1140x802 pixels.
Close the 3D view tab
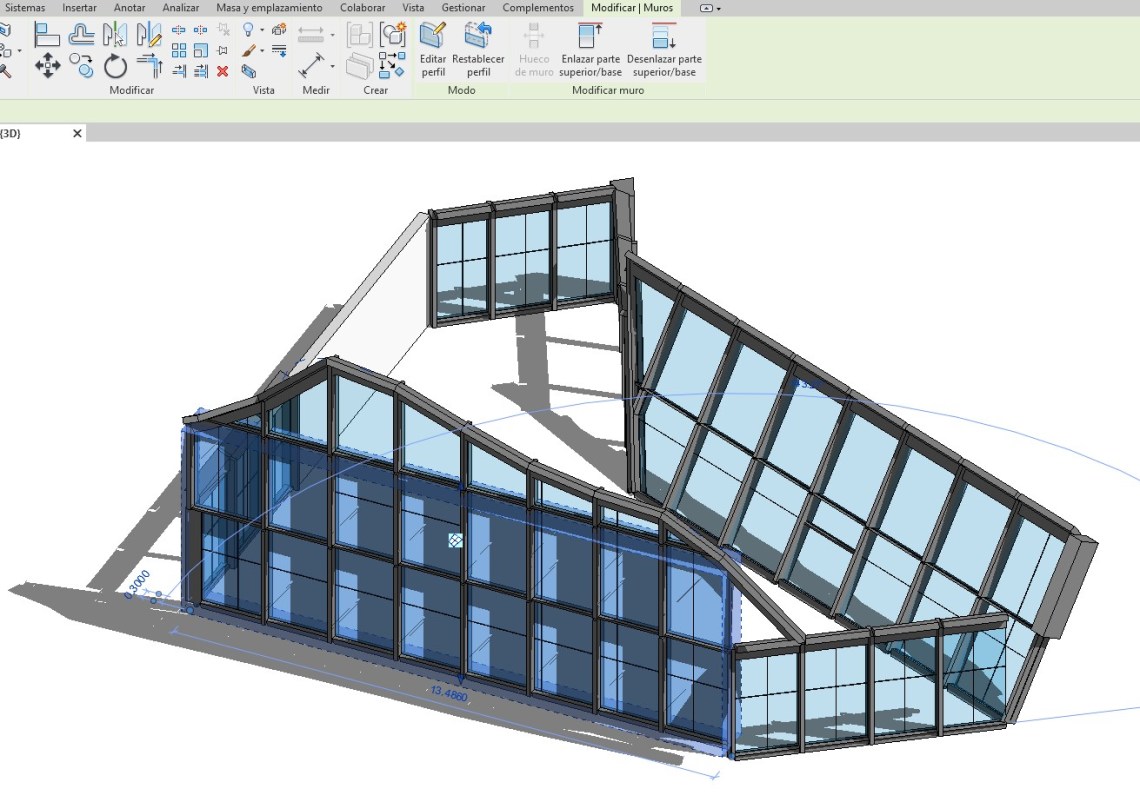pos(77,133)
